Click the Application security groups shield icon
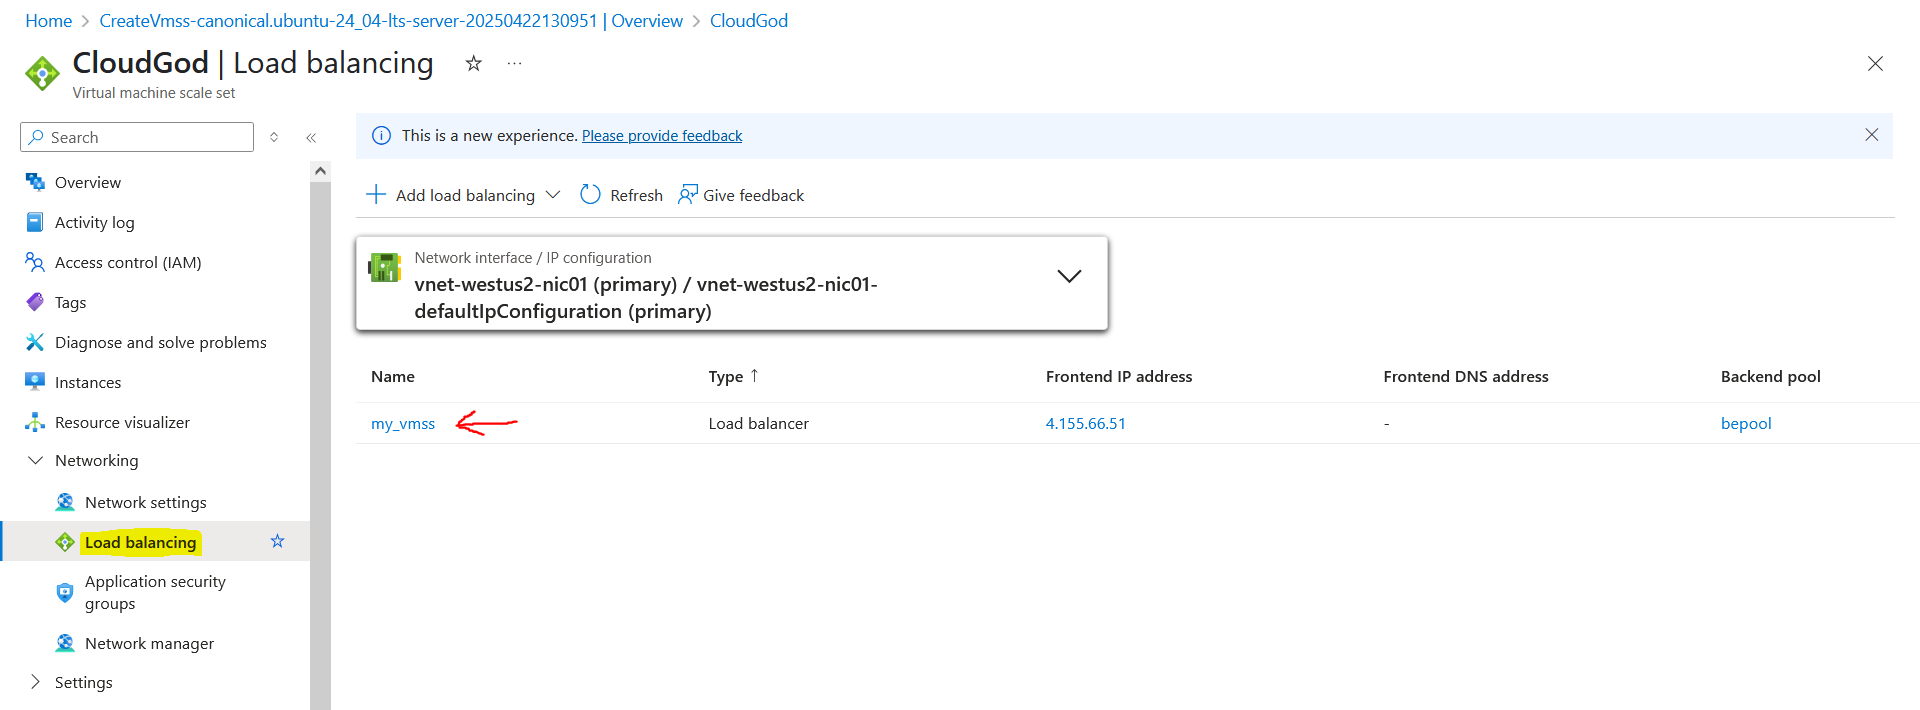1920x710 pixels. (x=65, y=593)
